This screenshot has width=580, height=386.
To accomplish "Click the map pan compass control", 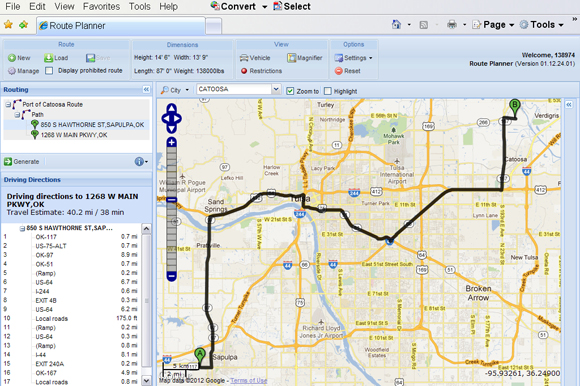I will (x=171, y=119).
